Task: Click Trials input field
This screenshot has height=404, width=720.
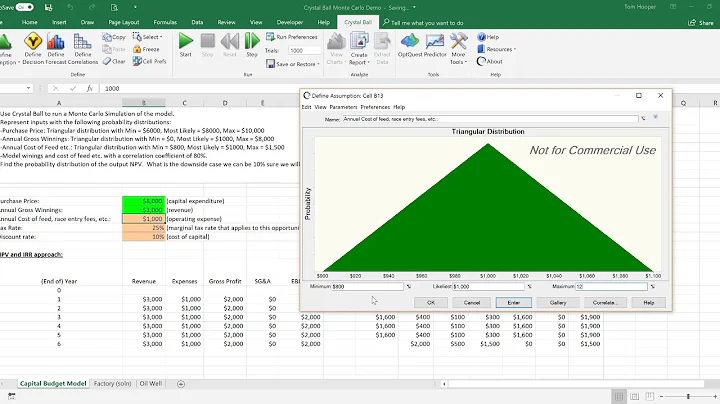Action: (304, 51)
